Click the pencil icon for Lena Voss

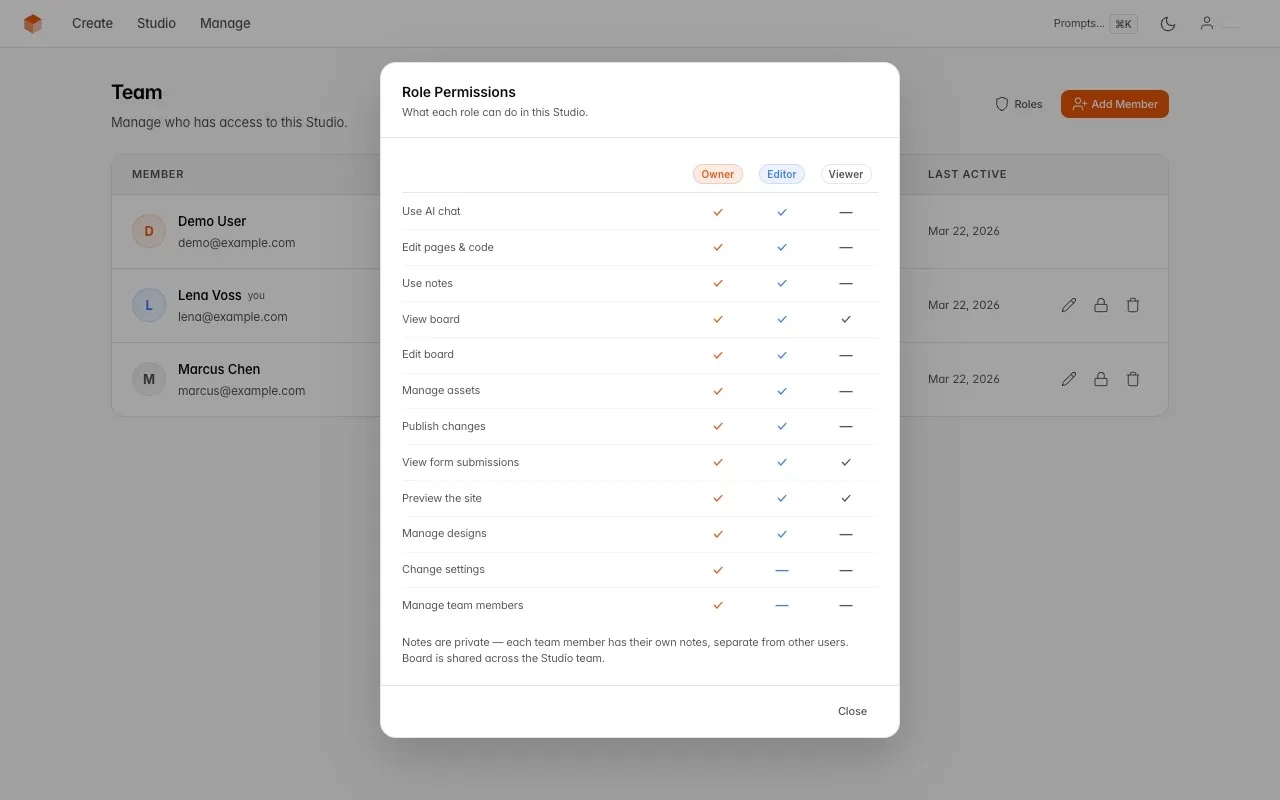1069,305
